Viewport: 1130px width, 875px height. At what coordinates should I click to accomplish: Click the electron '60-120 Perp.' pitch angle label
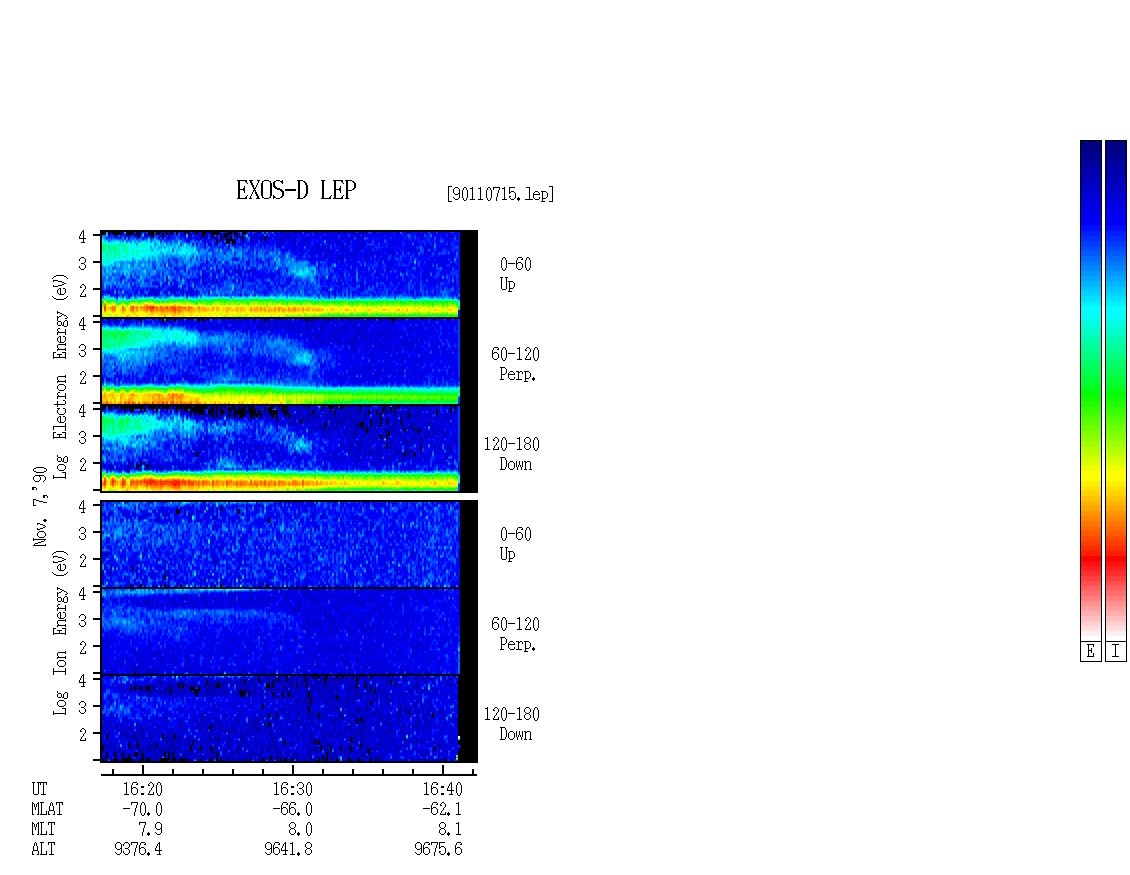(515, 364)
